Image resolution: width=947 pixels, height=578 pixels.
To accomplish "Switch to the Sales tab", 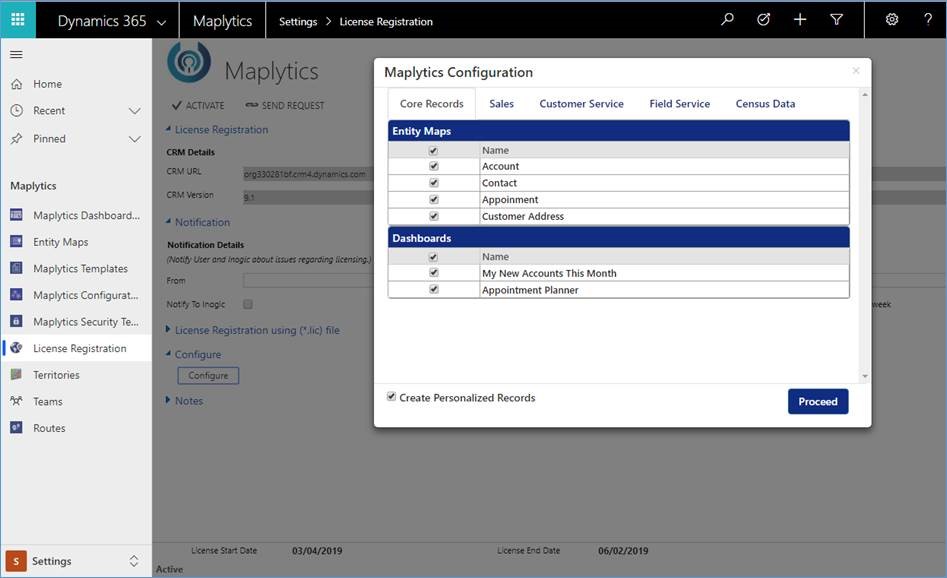I will 501,104.
